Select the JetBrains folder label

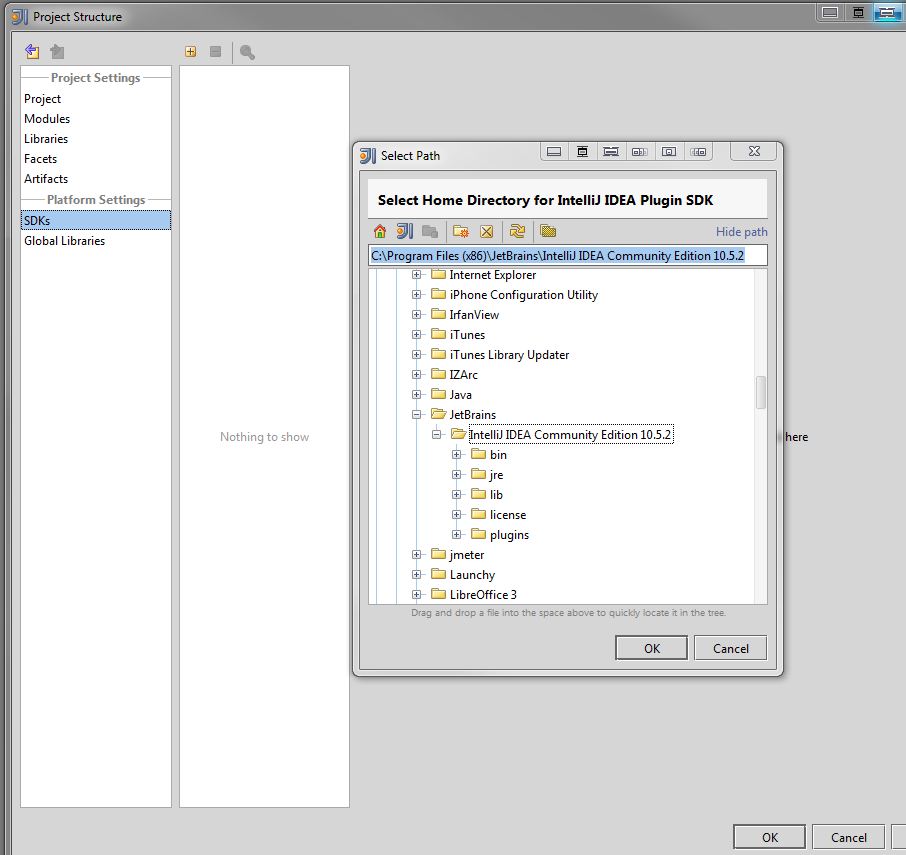(x=473, y=415)
